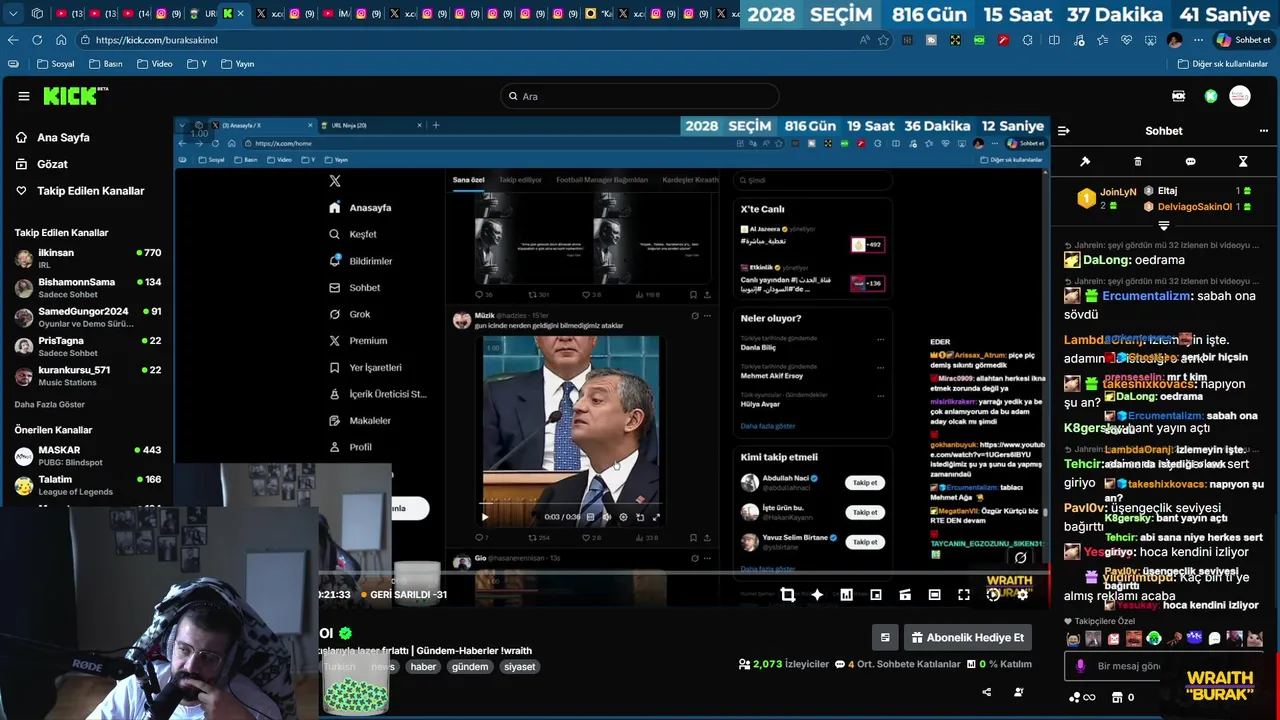Click the sparkle icon on player controls

point(817,594)
